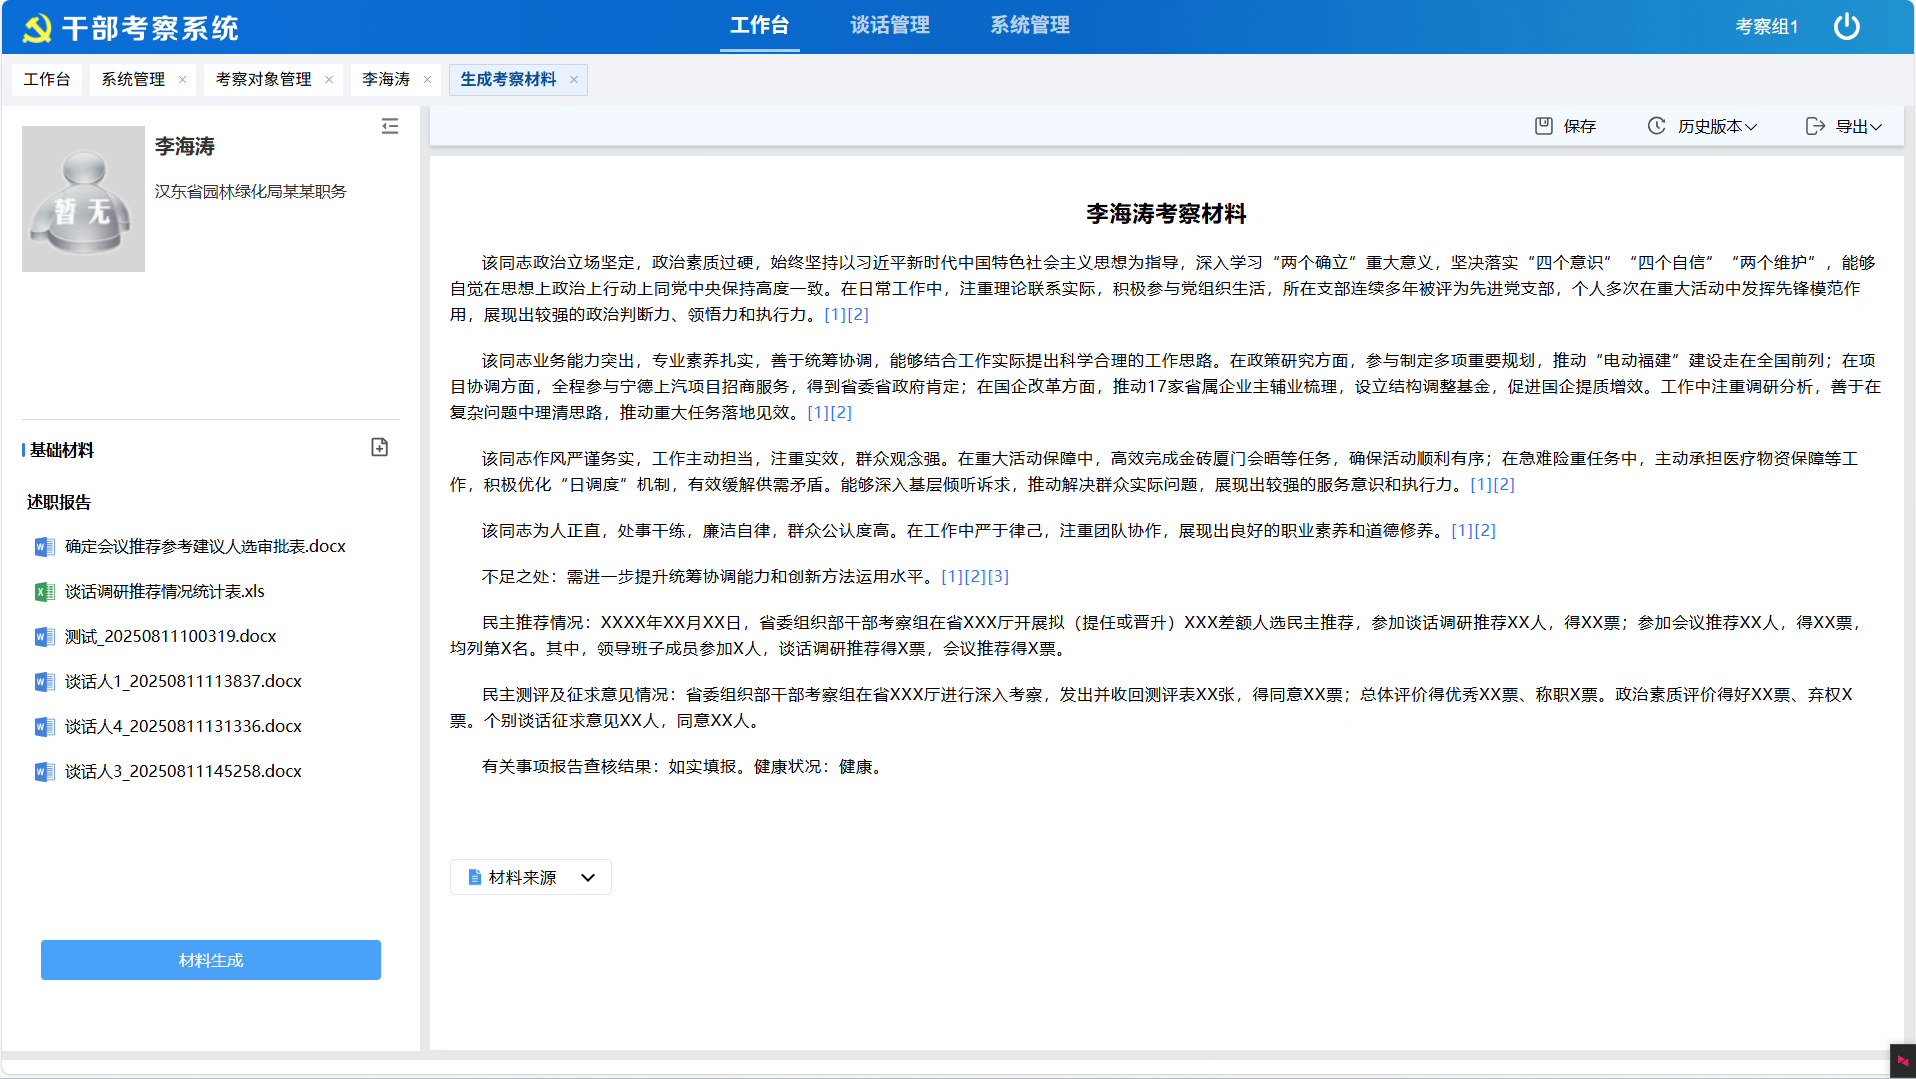
Task: Expand the 材料来源 dropdown
Action: click(531, 877)
